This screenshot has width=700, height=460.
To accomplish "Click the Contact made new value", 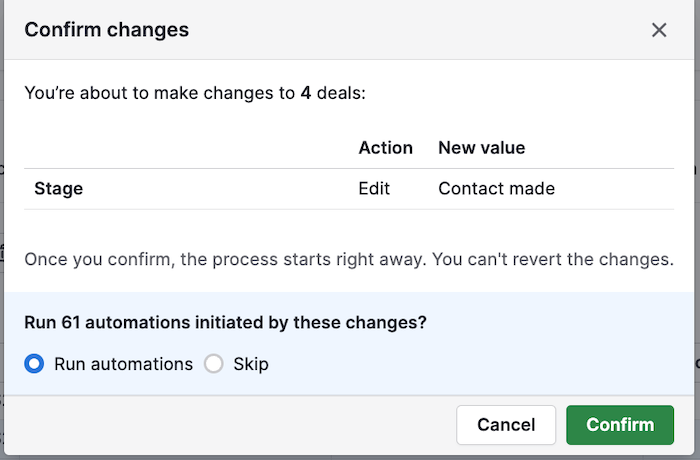I will pyautogui.click(x=496, y=188).
